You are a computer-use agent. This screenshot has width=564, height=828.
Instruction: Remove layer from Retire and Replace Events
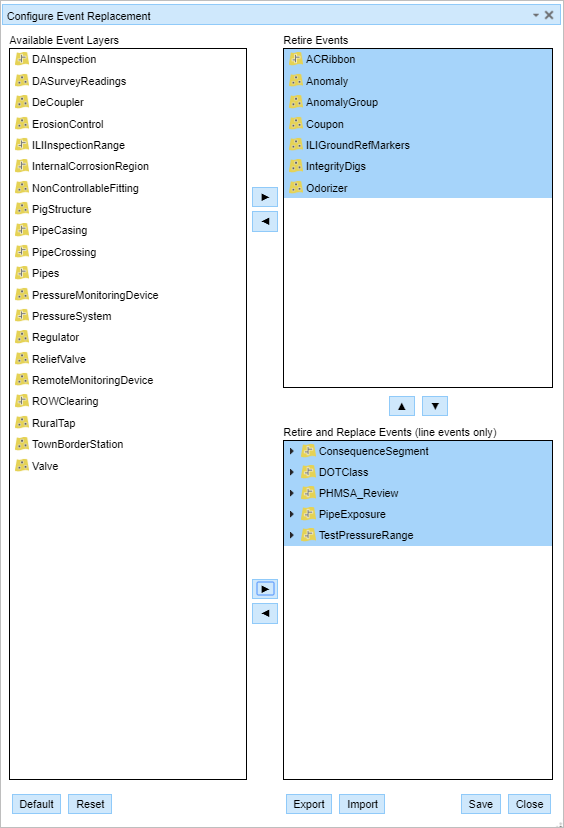coord(265,613)
